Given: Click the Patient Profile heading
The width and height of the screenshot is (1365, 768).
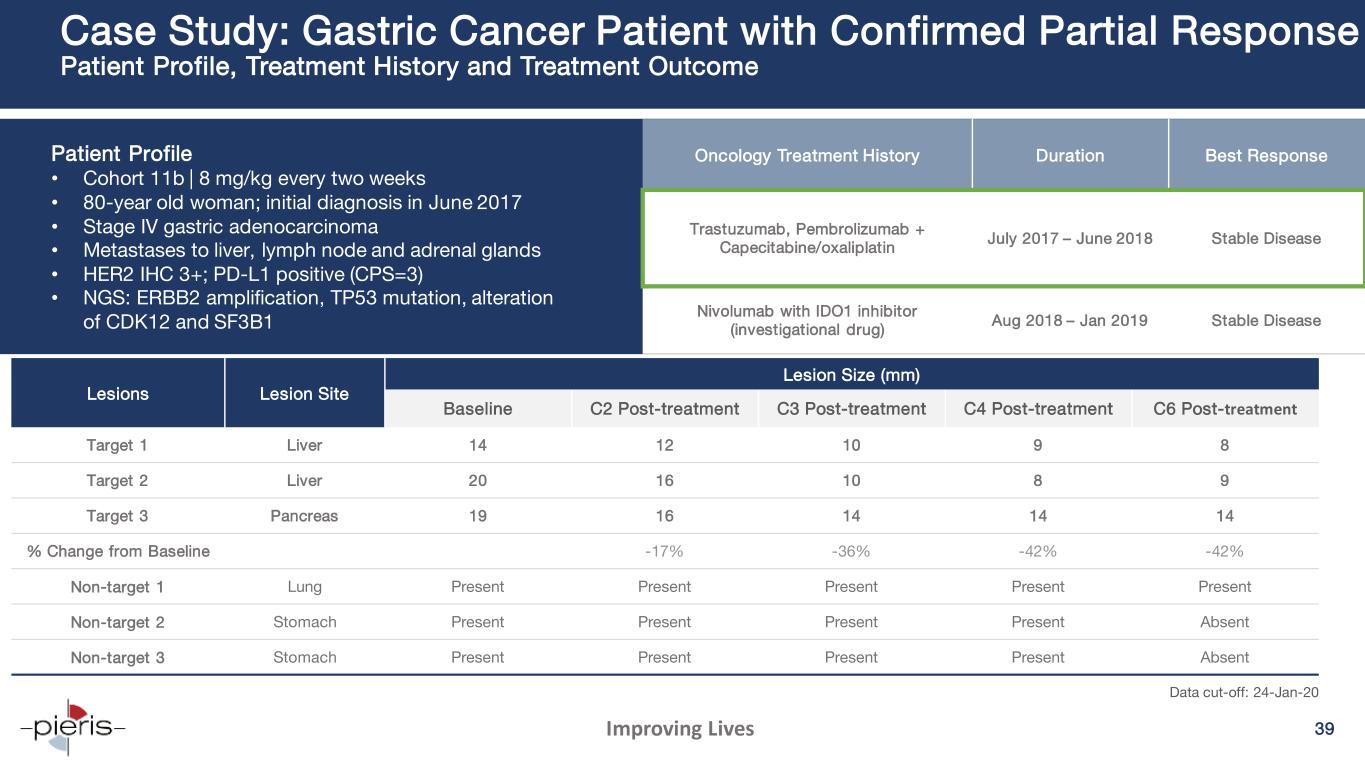Looking at the screenshot, I should (121, 154).
